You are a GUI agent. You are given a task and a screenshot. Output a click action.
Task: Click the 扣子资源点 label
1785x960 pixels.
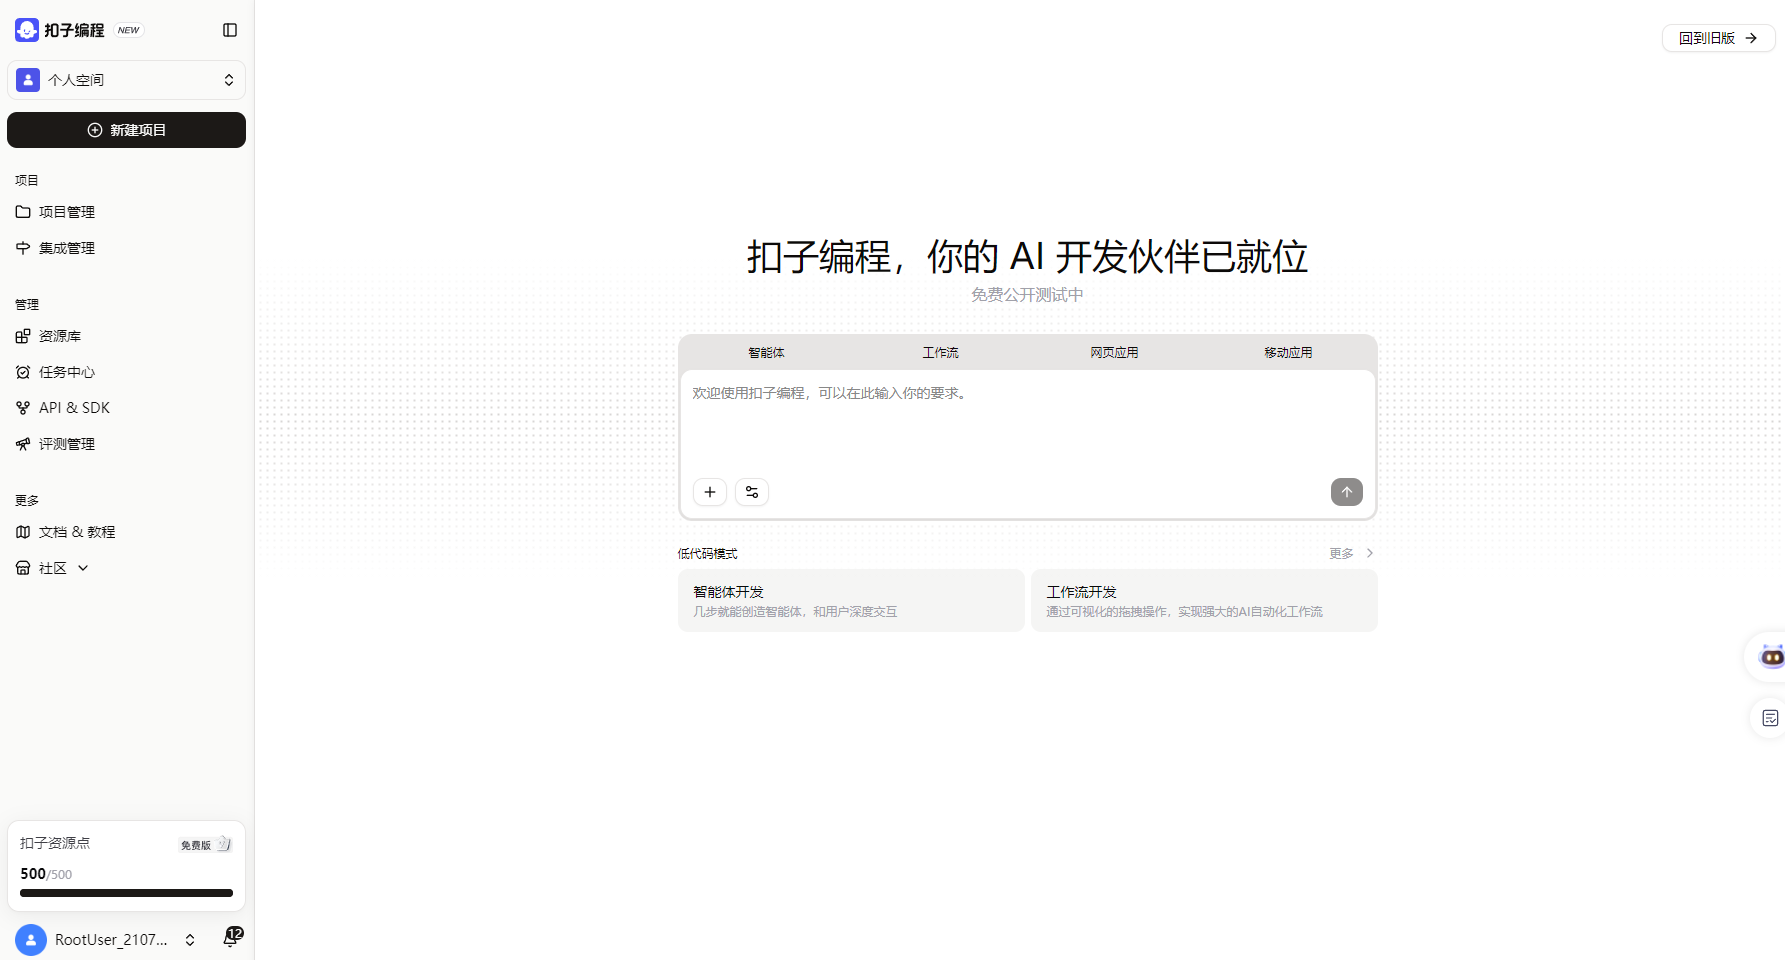click(x=55, y=843)
